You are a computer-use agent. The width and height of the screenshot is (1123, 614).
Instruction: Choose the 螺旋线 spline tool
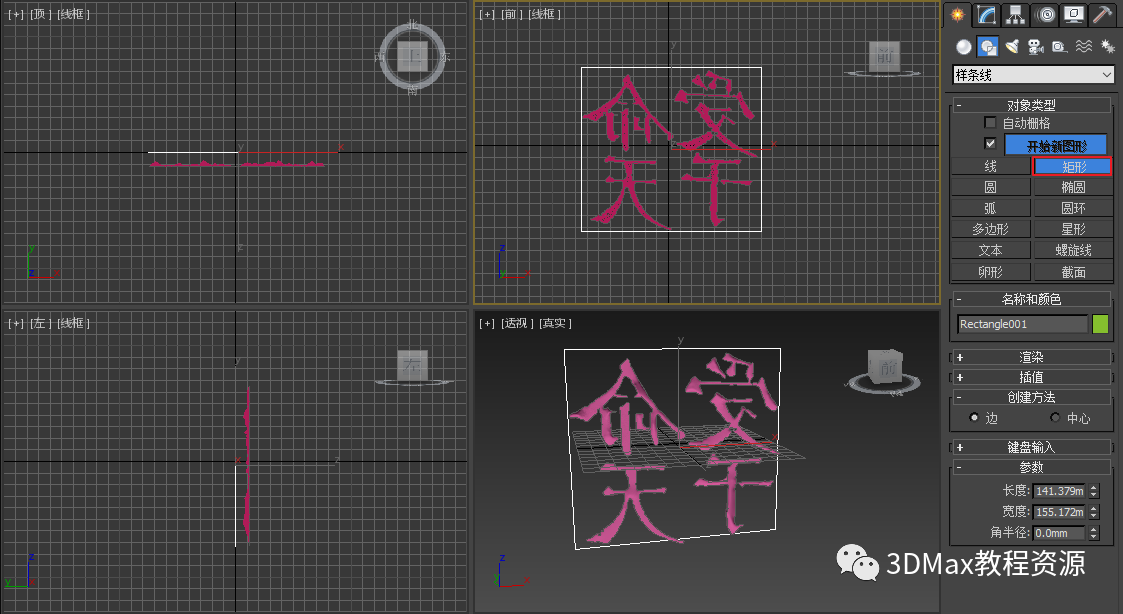point(1073,250)
